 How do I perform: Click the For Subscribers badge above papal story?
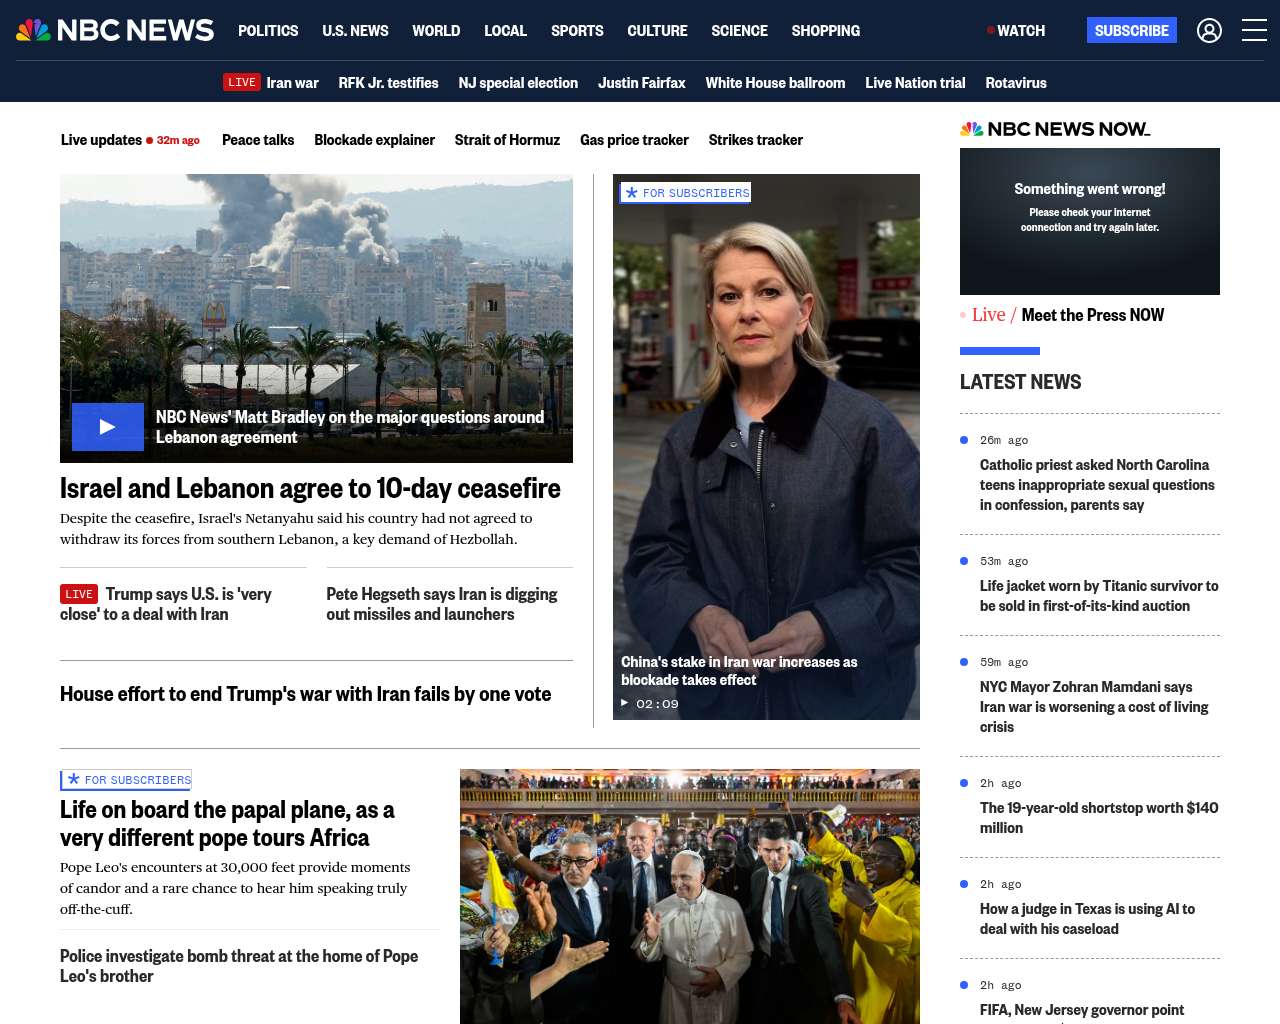pos(127,780)
